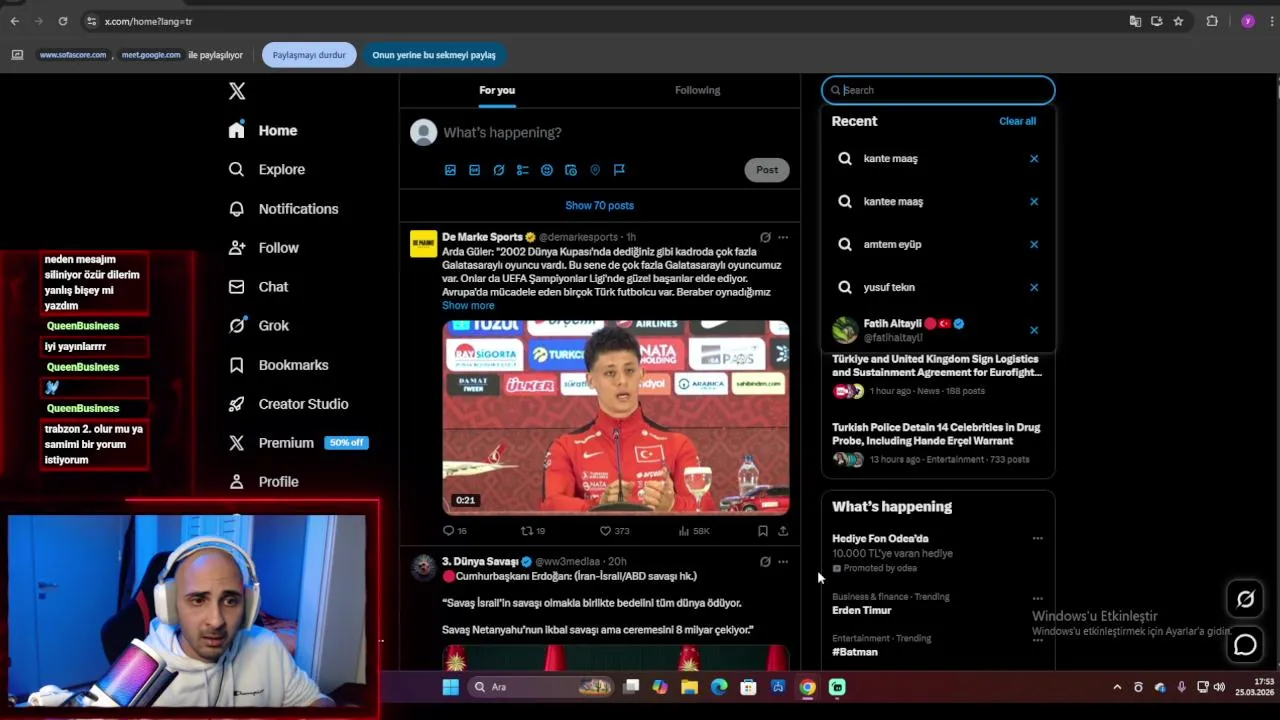Select recent search 'yusuf tekın'
1280x720 pixels.
[938, 287]
